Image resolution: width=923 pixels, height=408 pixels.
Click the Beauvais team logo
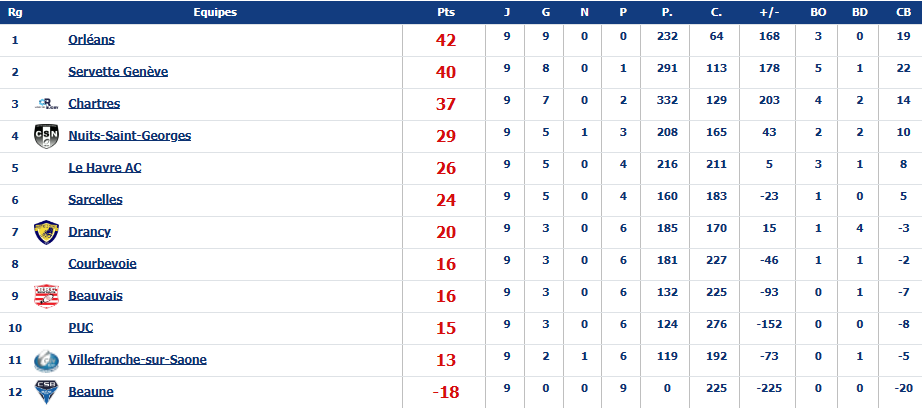47,296
